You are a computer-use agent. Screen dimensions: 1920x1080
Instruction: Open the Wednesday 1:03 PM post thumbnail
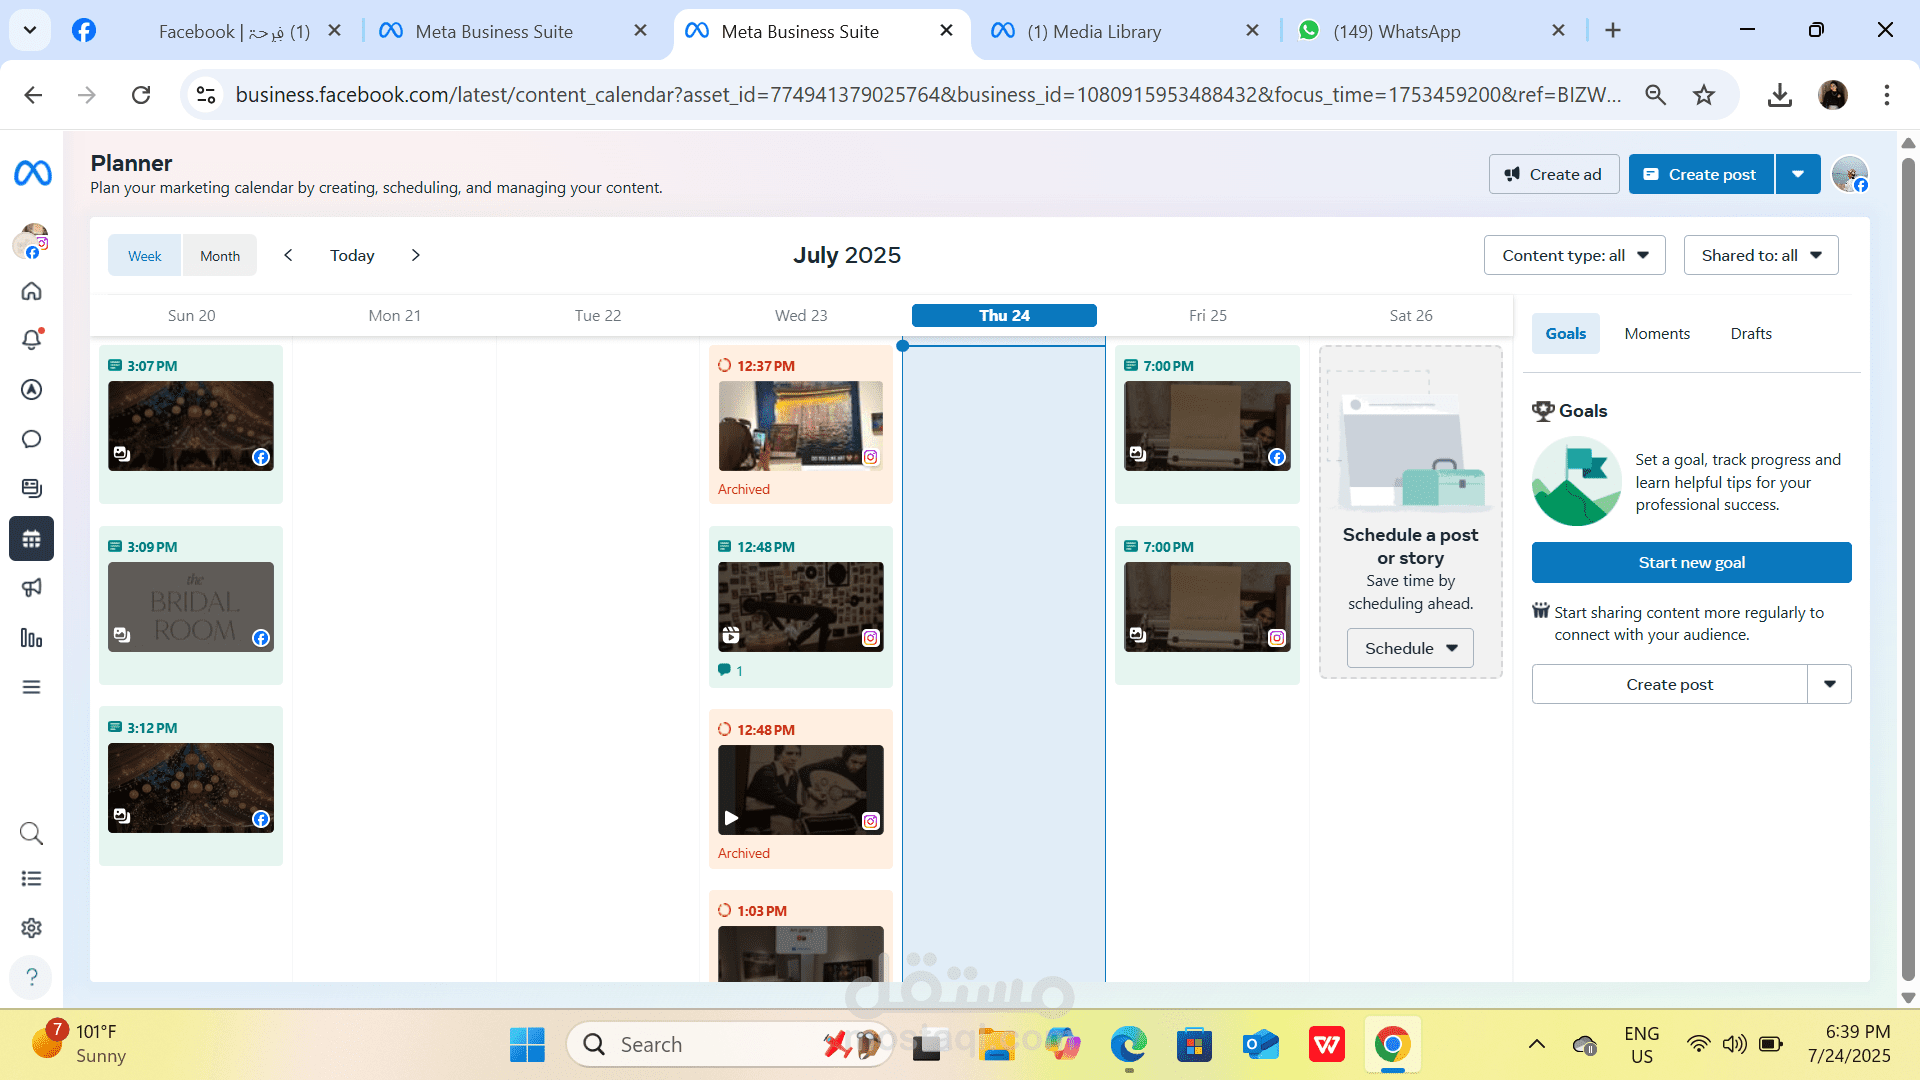801,953
